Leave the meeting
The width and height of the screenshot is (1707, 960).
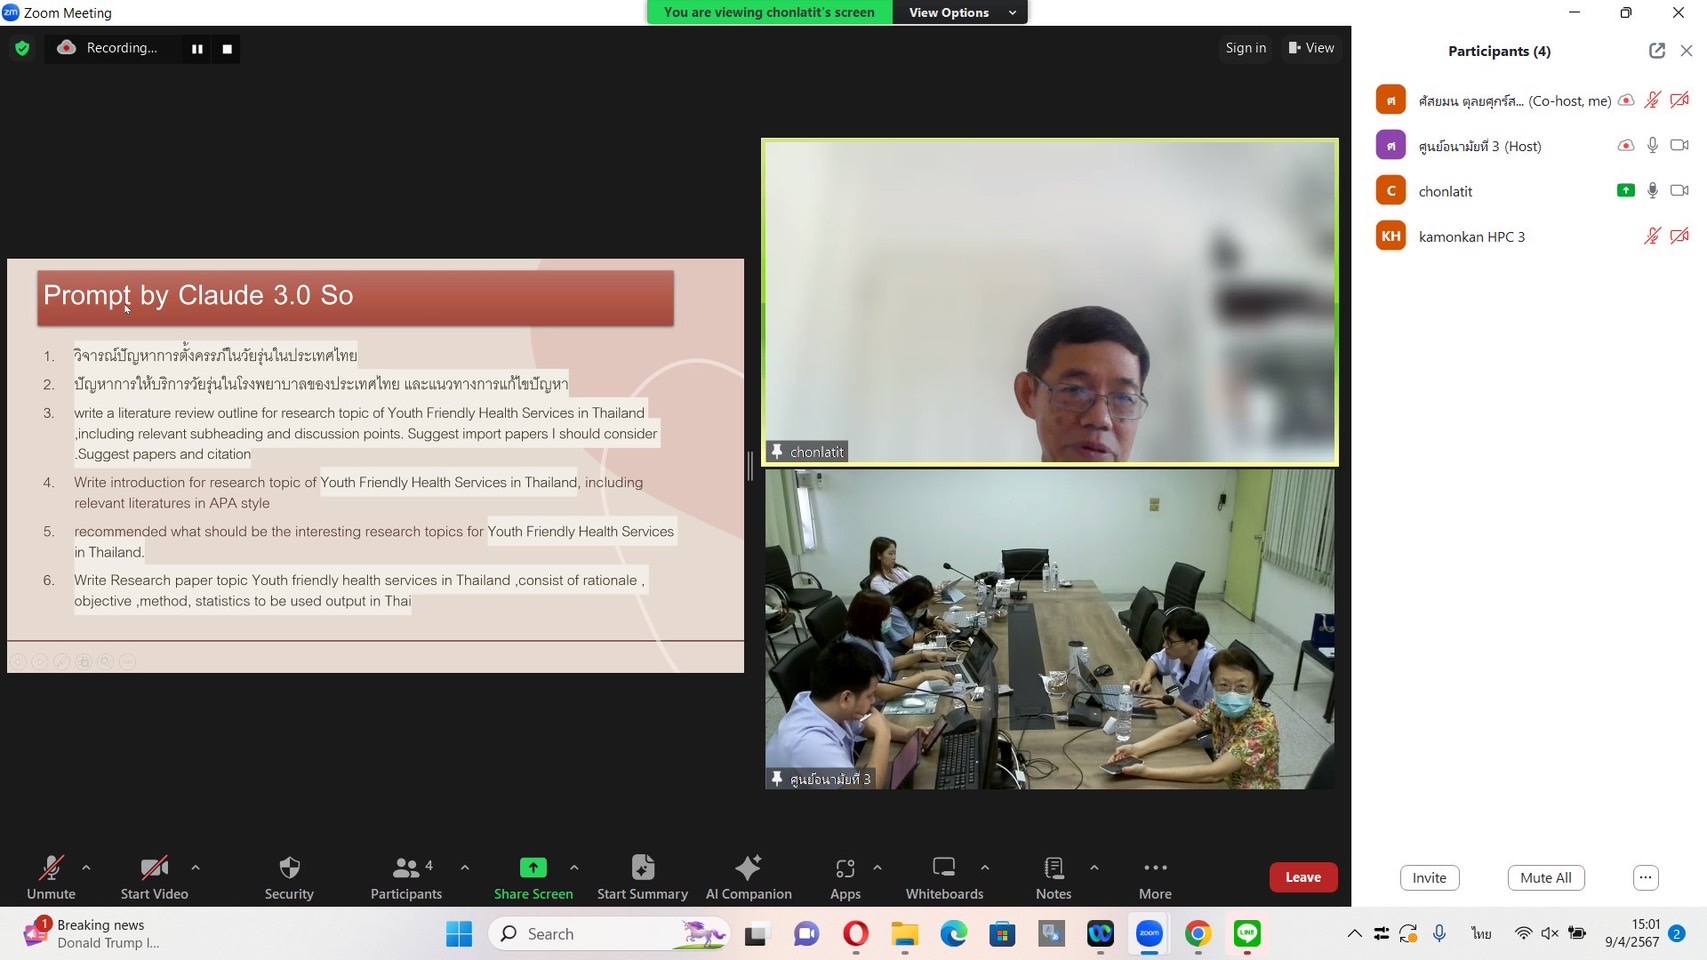tap(1303, 877)
